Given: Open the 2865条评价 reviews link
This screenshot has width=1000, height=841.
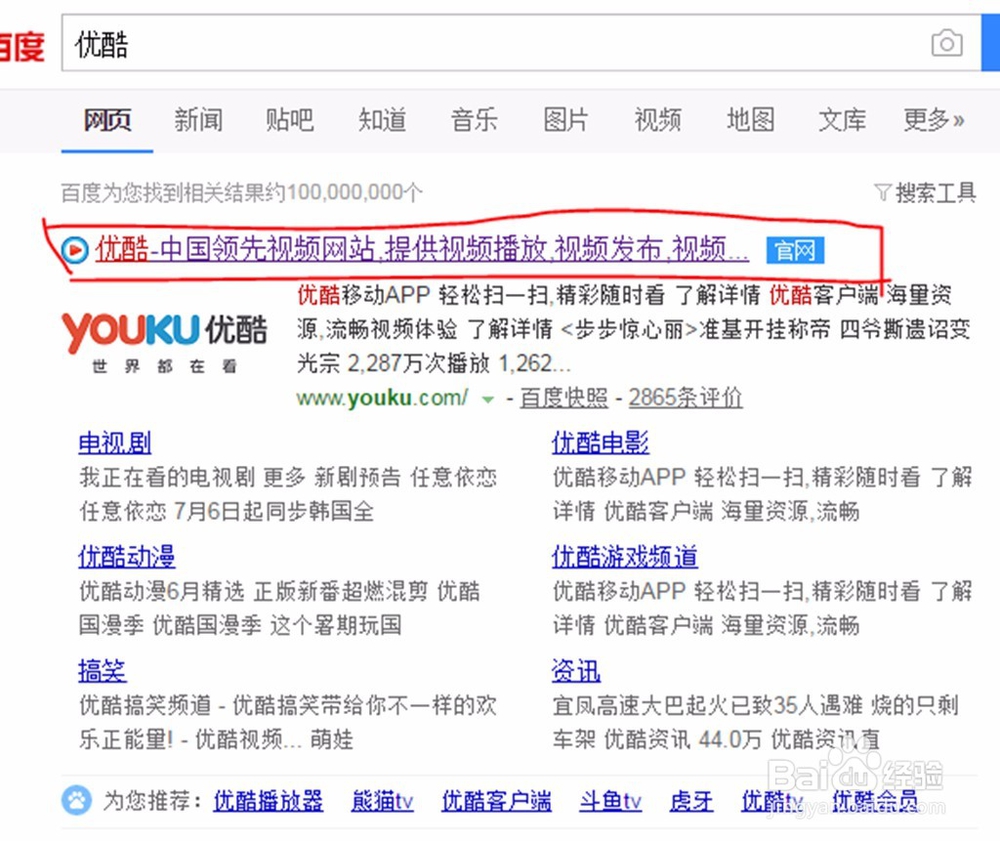Looking at the screenshot, I should pos(686,398).
